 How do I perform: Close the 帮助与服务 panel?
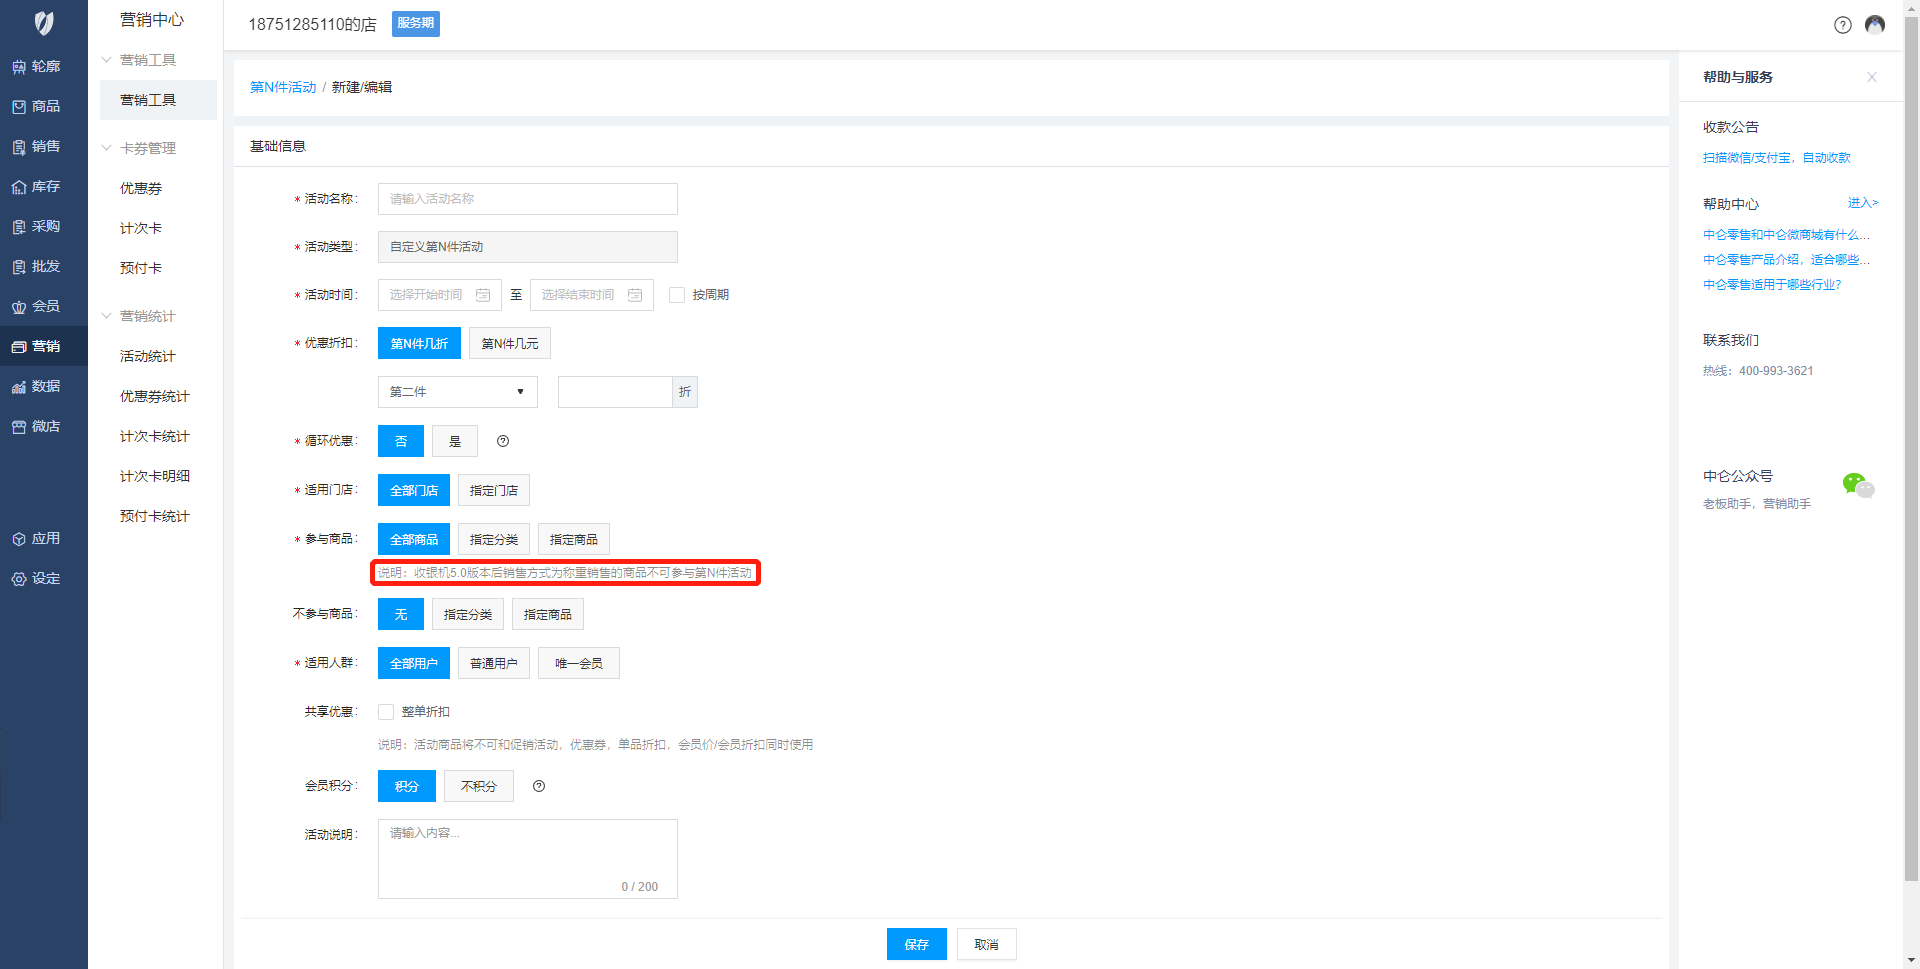1871,77
